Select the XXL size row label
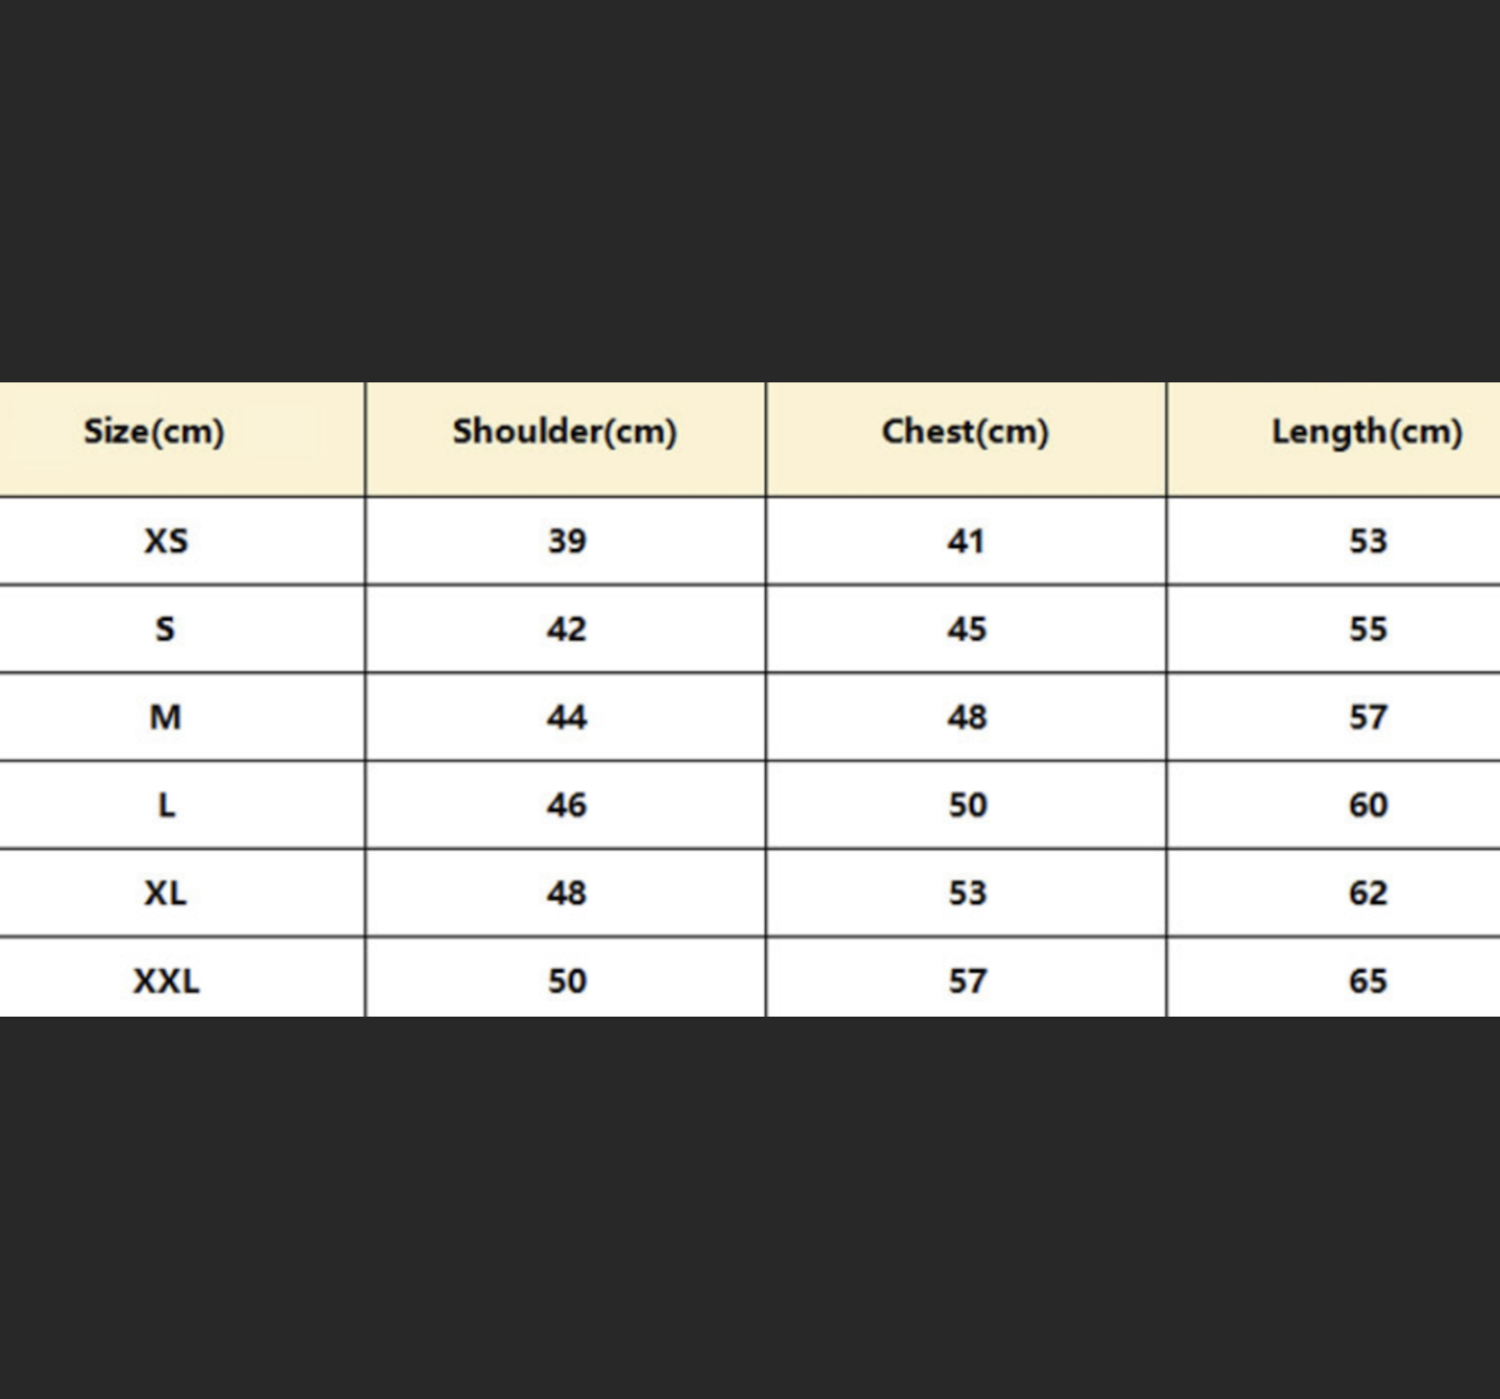Image resolution: width=1500 pixels, height=1399 pixels. 166,981
